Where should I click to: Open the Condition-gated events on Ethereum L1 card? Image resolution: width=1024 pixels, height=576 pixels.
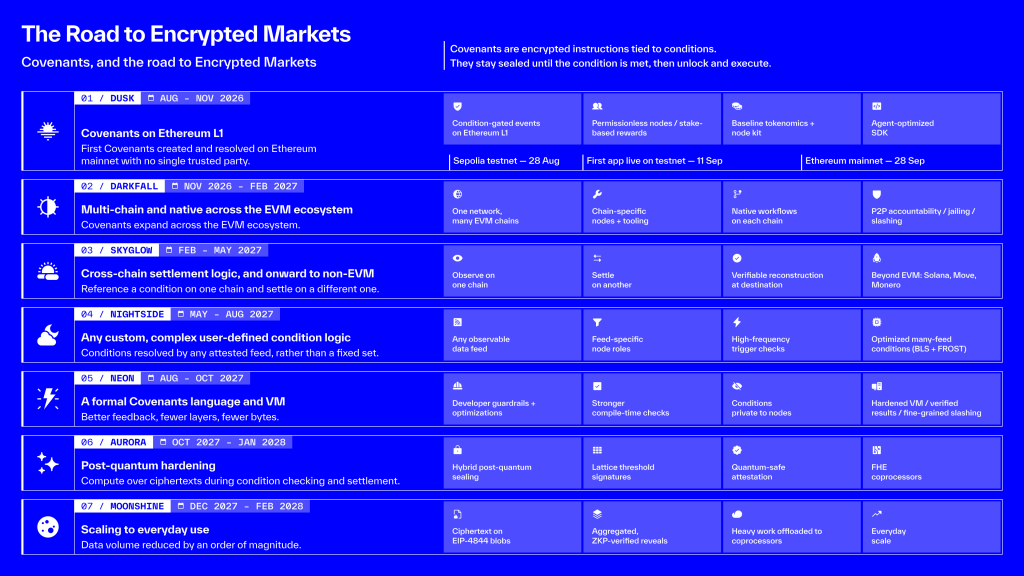click(x=513, y=119)
